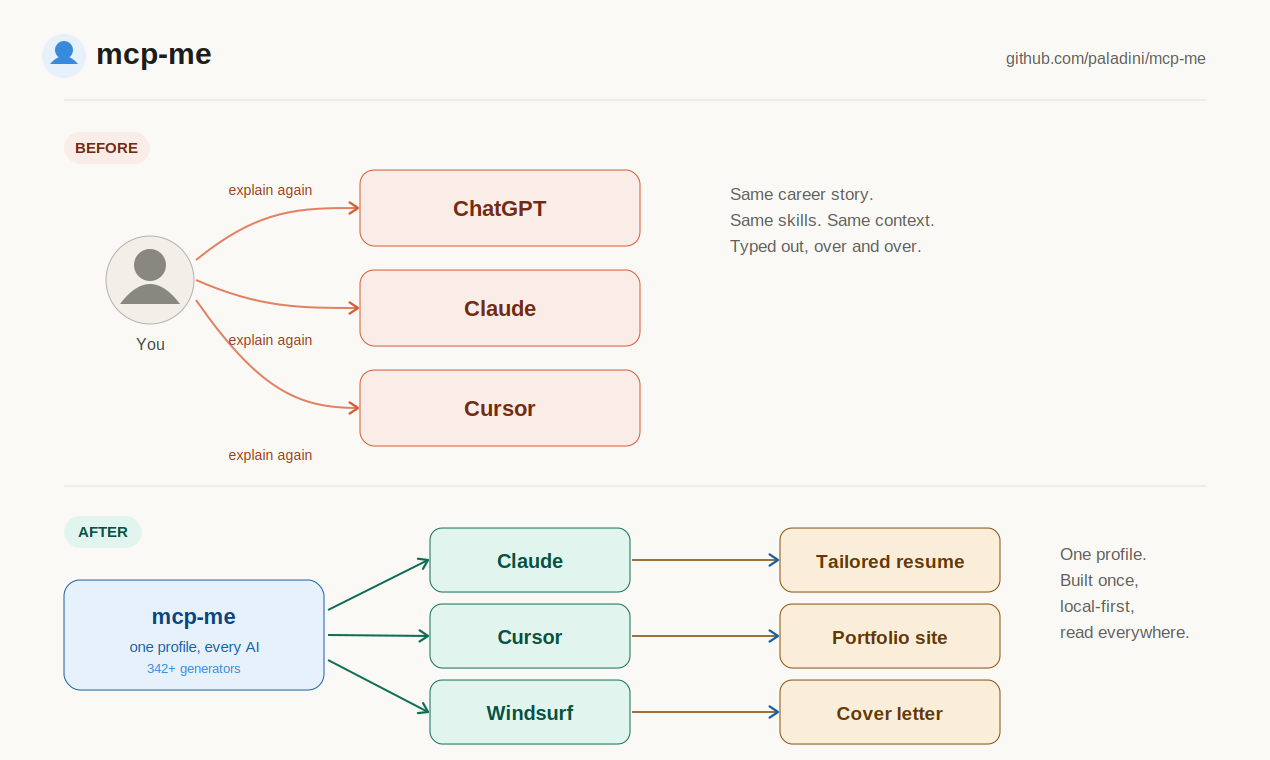The height and width of the screenshot is (760, 1270).
Task: Click the bold mcp-me title inside blue box
Action: click(194, 616)
